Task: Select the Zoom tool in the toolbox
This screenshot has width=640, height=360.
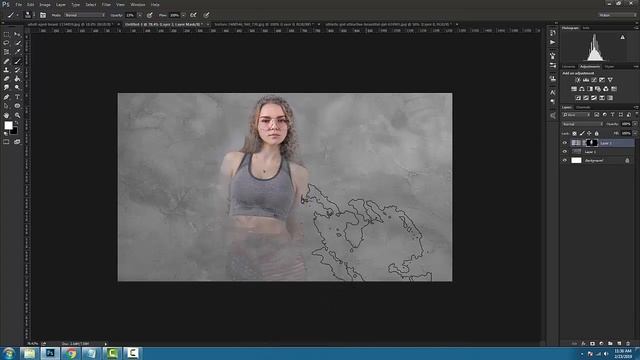Action: tap(18, 116)
